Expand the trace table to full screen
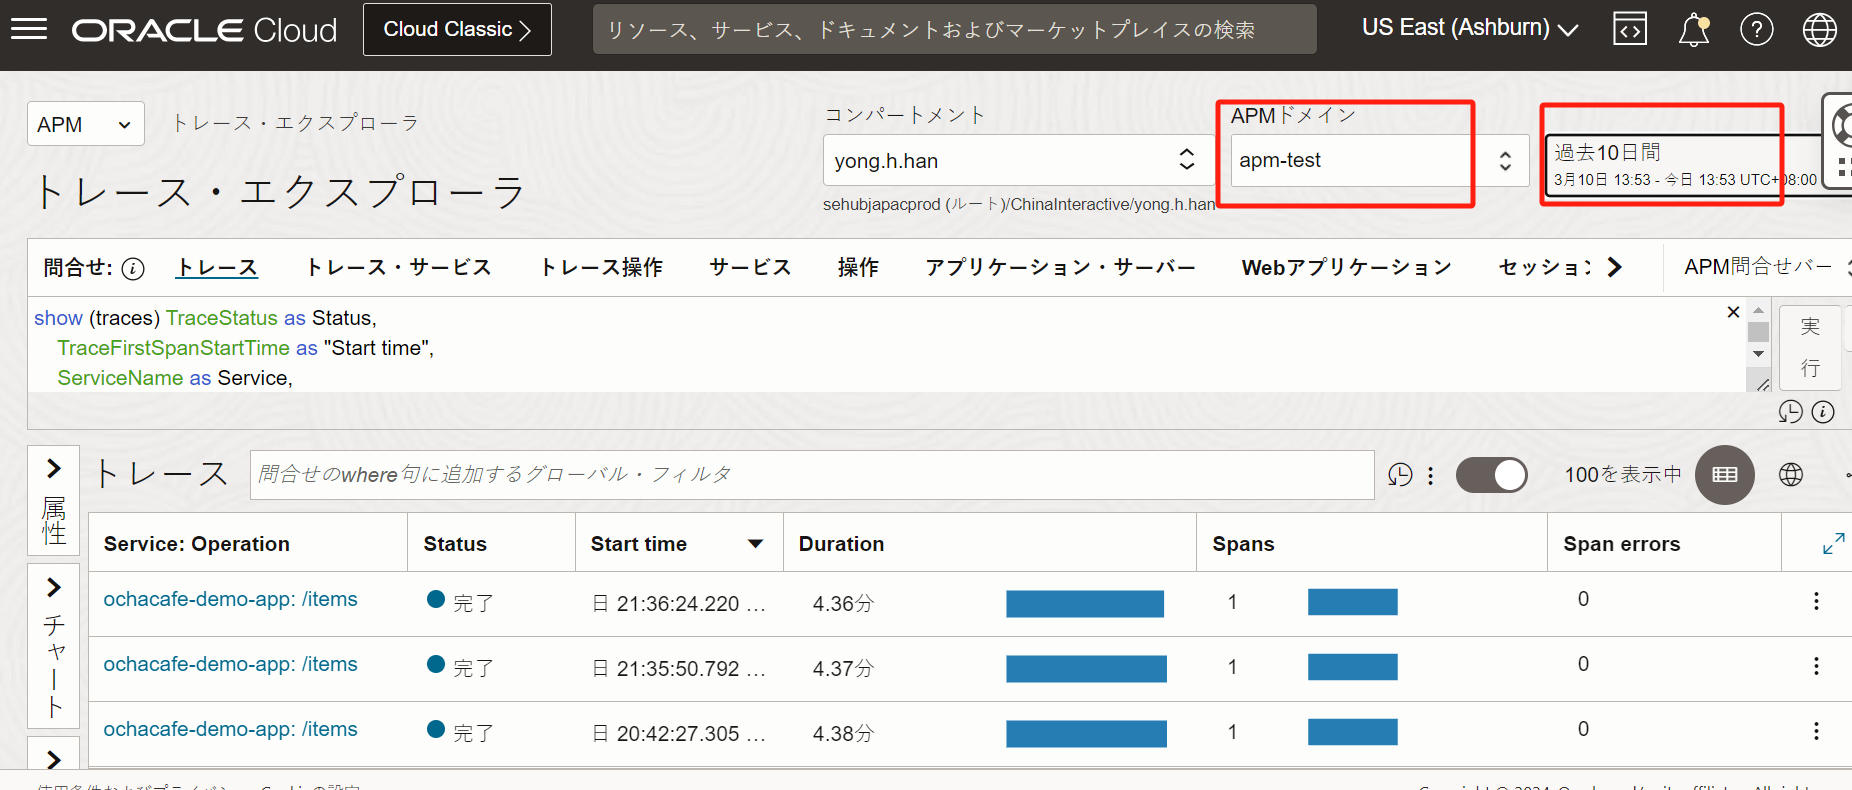 pos(1833,544)
